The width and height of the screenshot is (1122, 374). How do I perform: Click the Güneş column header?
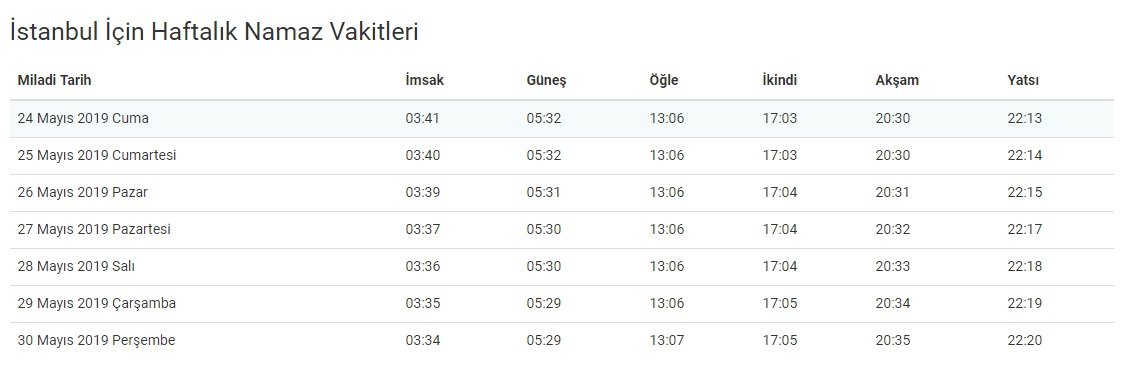pyautogui.click(x=546, y=81)
